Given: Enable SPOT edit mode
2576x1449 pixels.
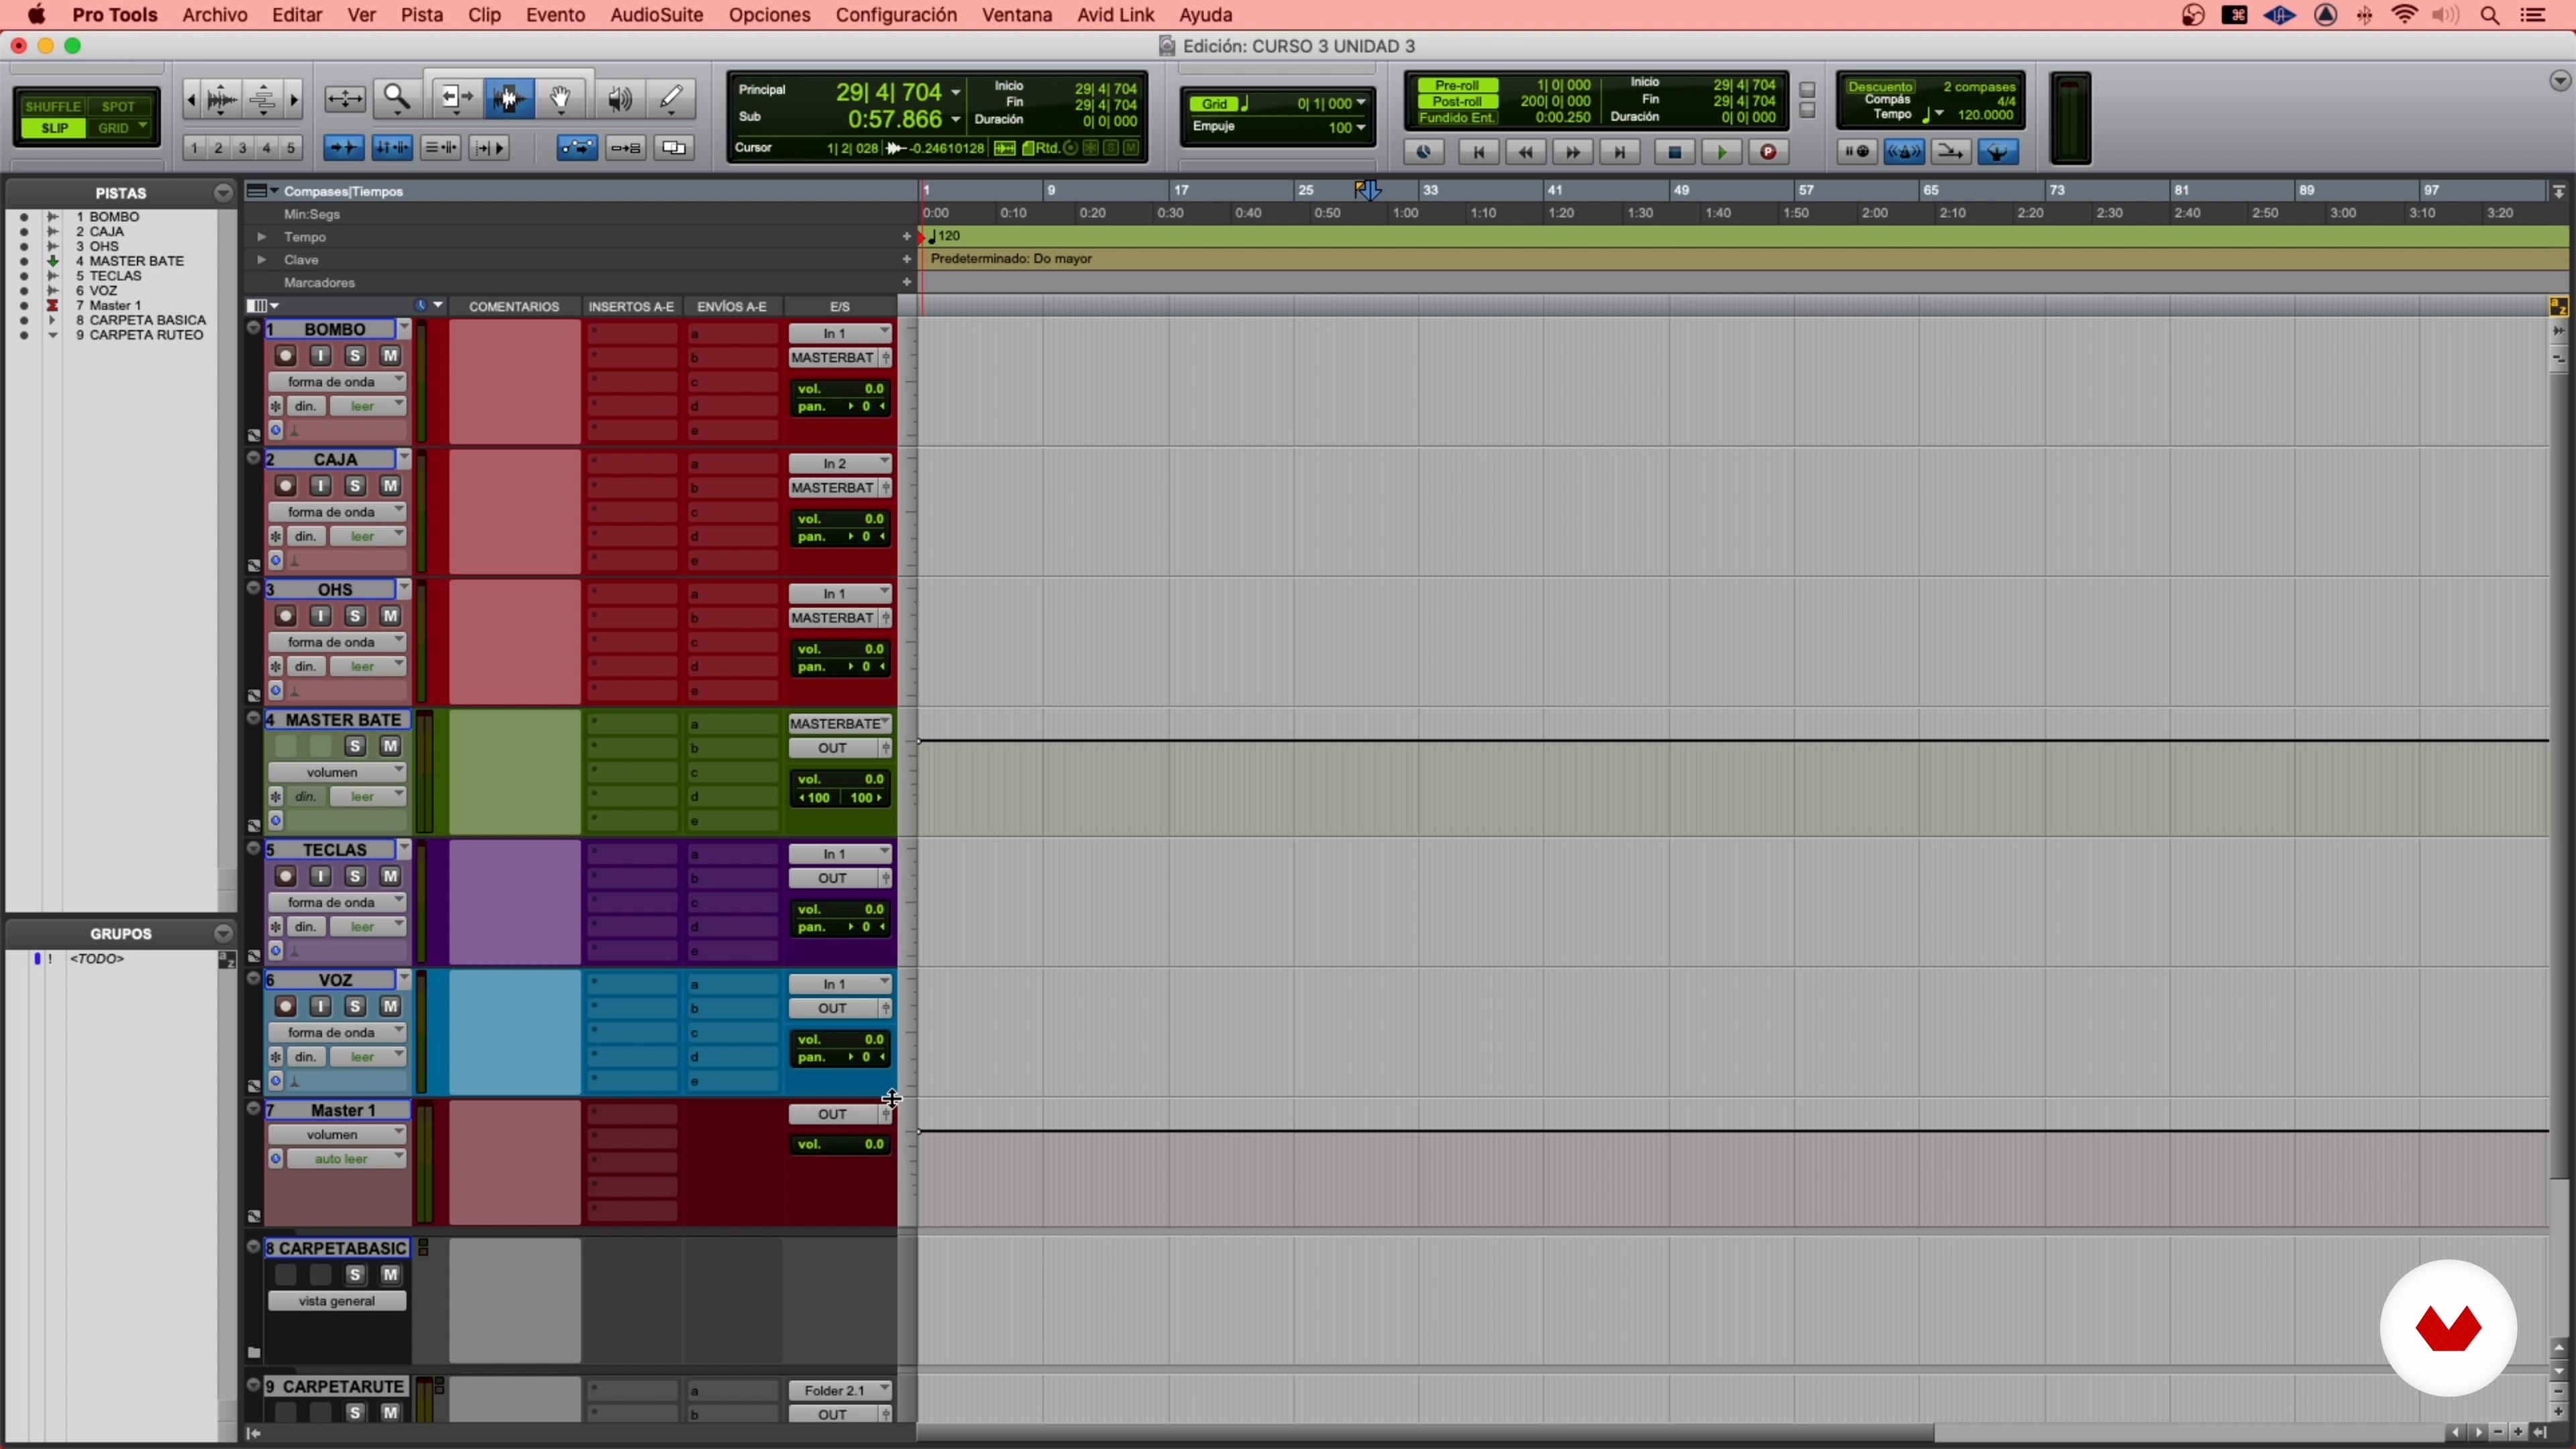Looking at the screenshot, I should point(118,106).
